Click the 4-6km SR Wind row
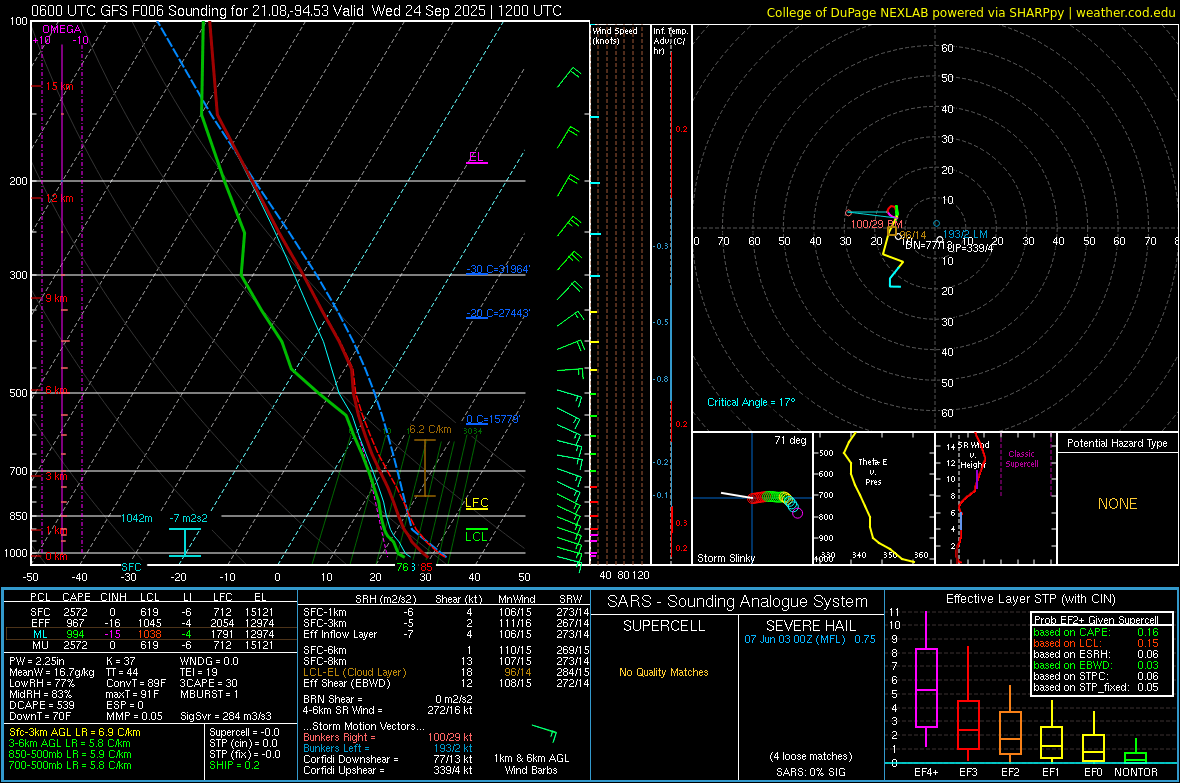 point(388,710)
